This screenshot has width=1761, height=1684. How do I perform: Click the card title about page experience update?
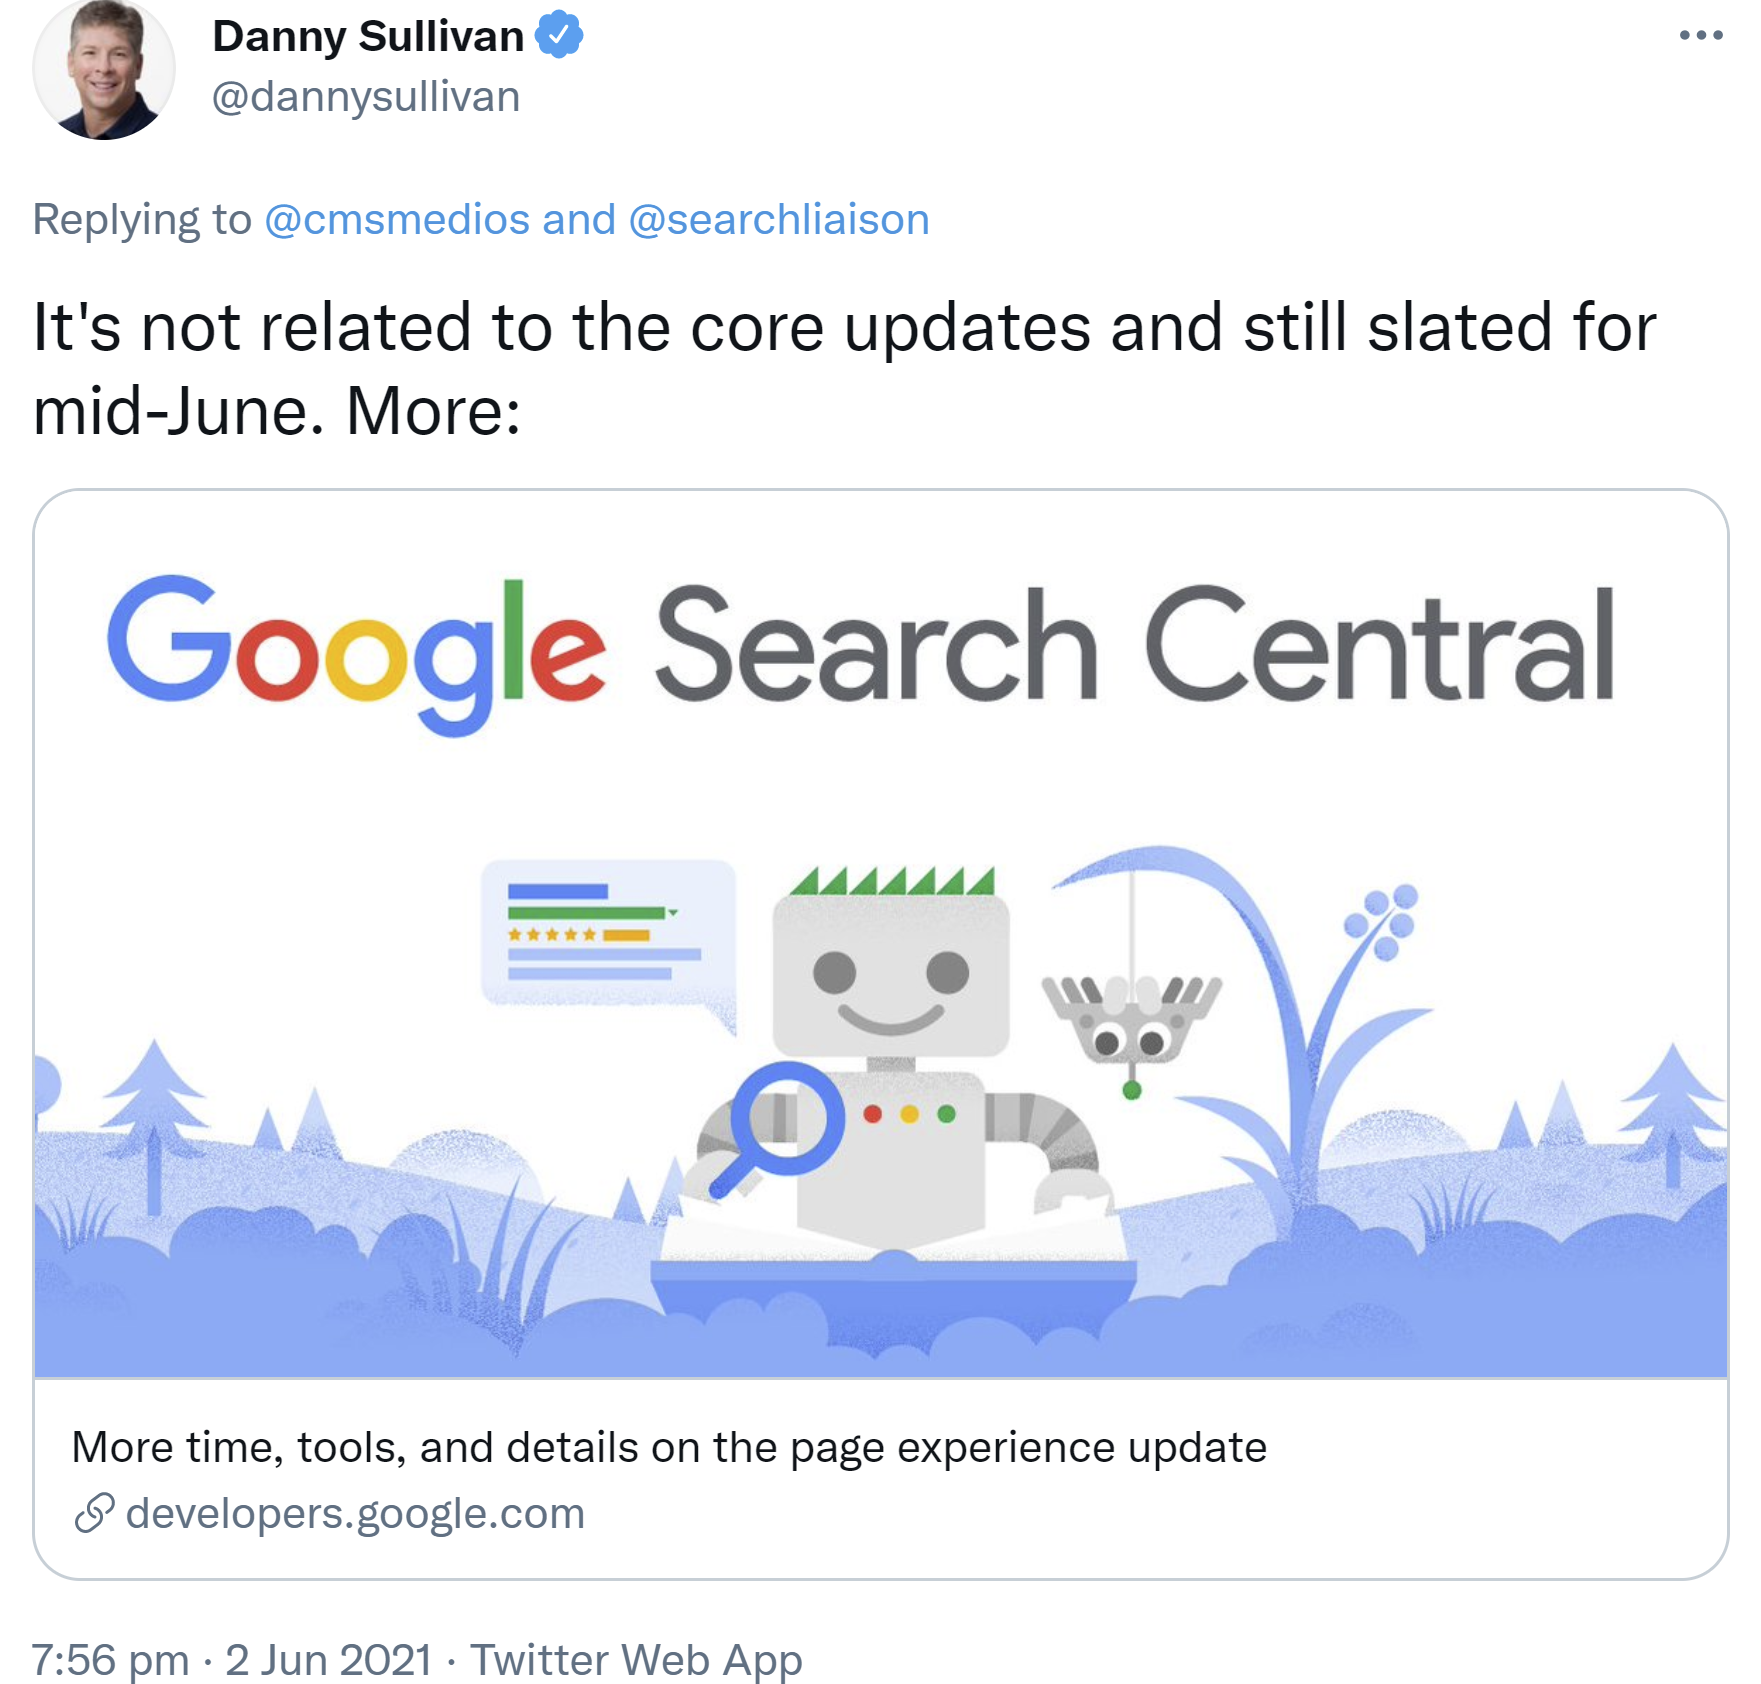tap(669, 1445)
